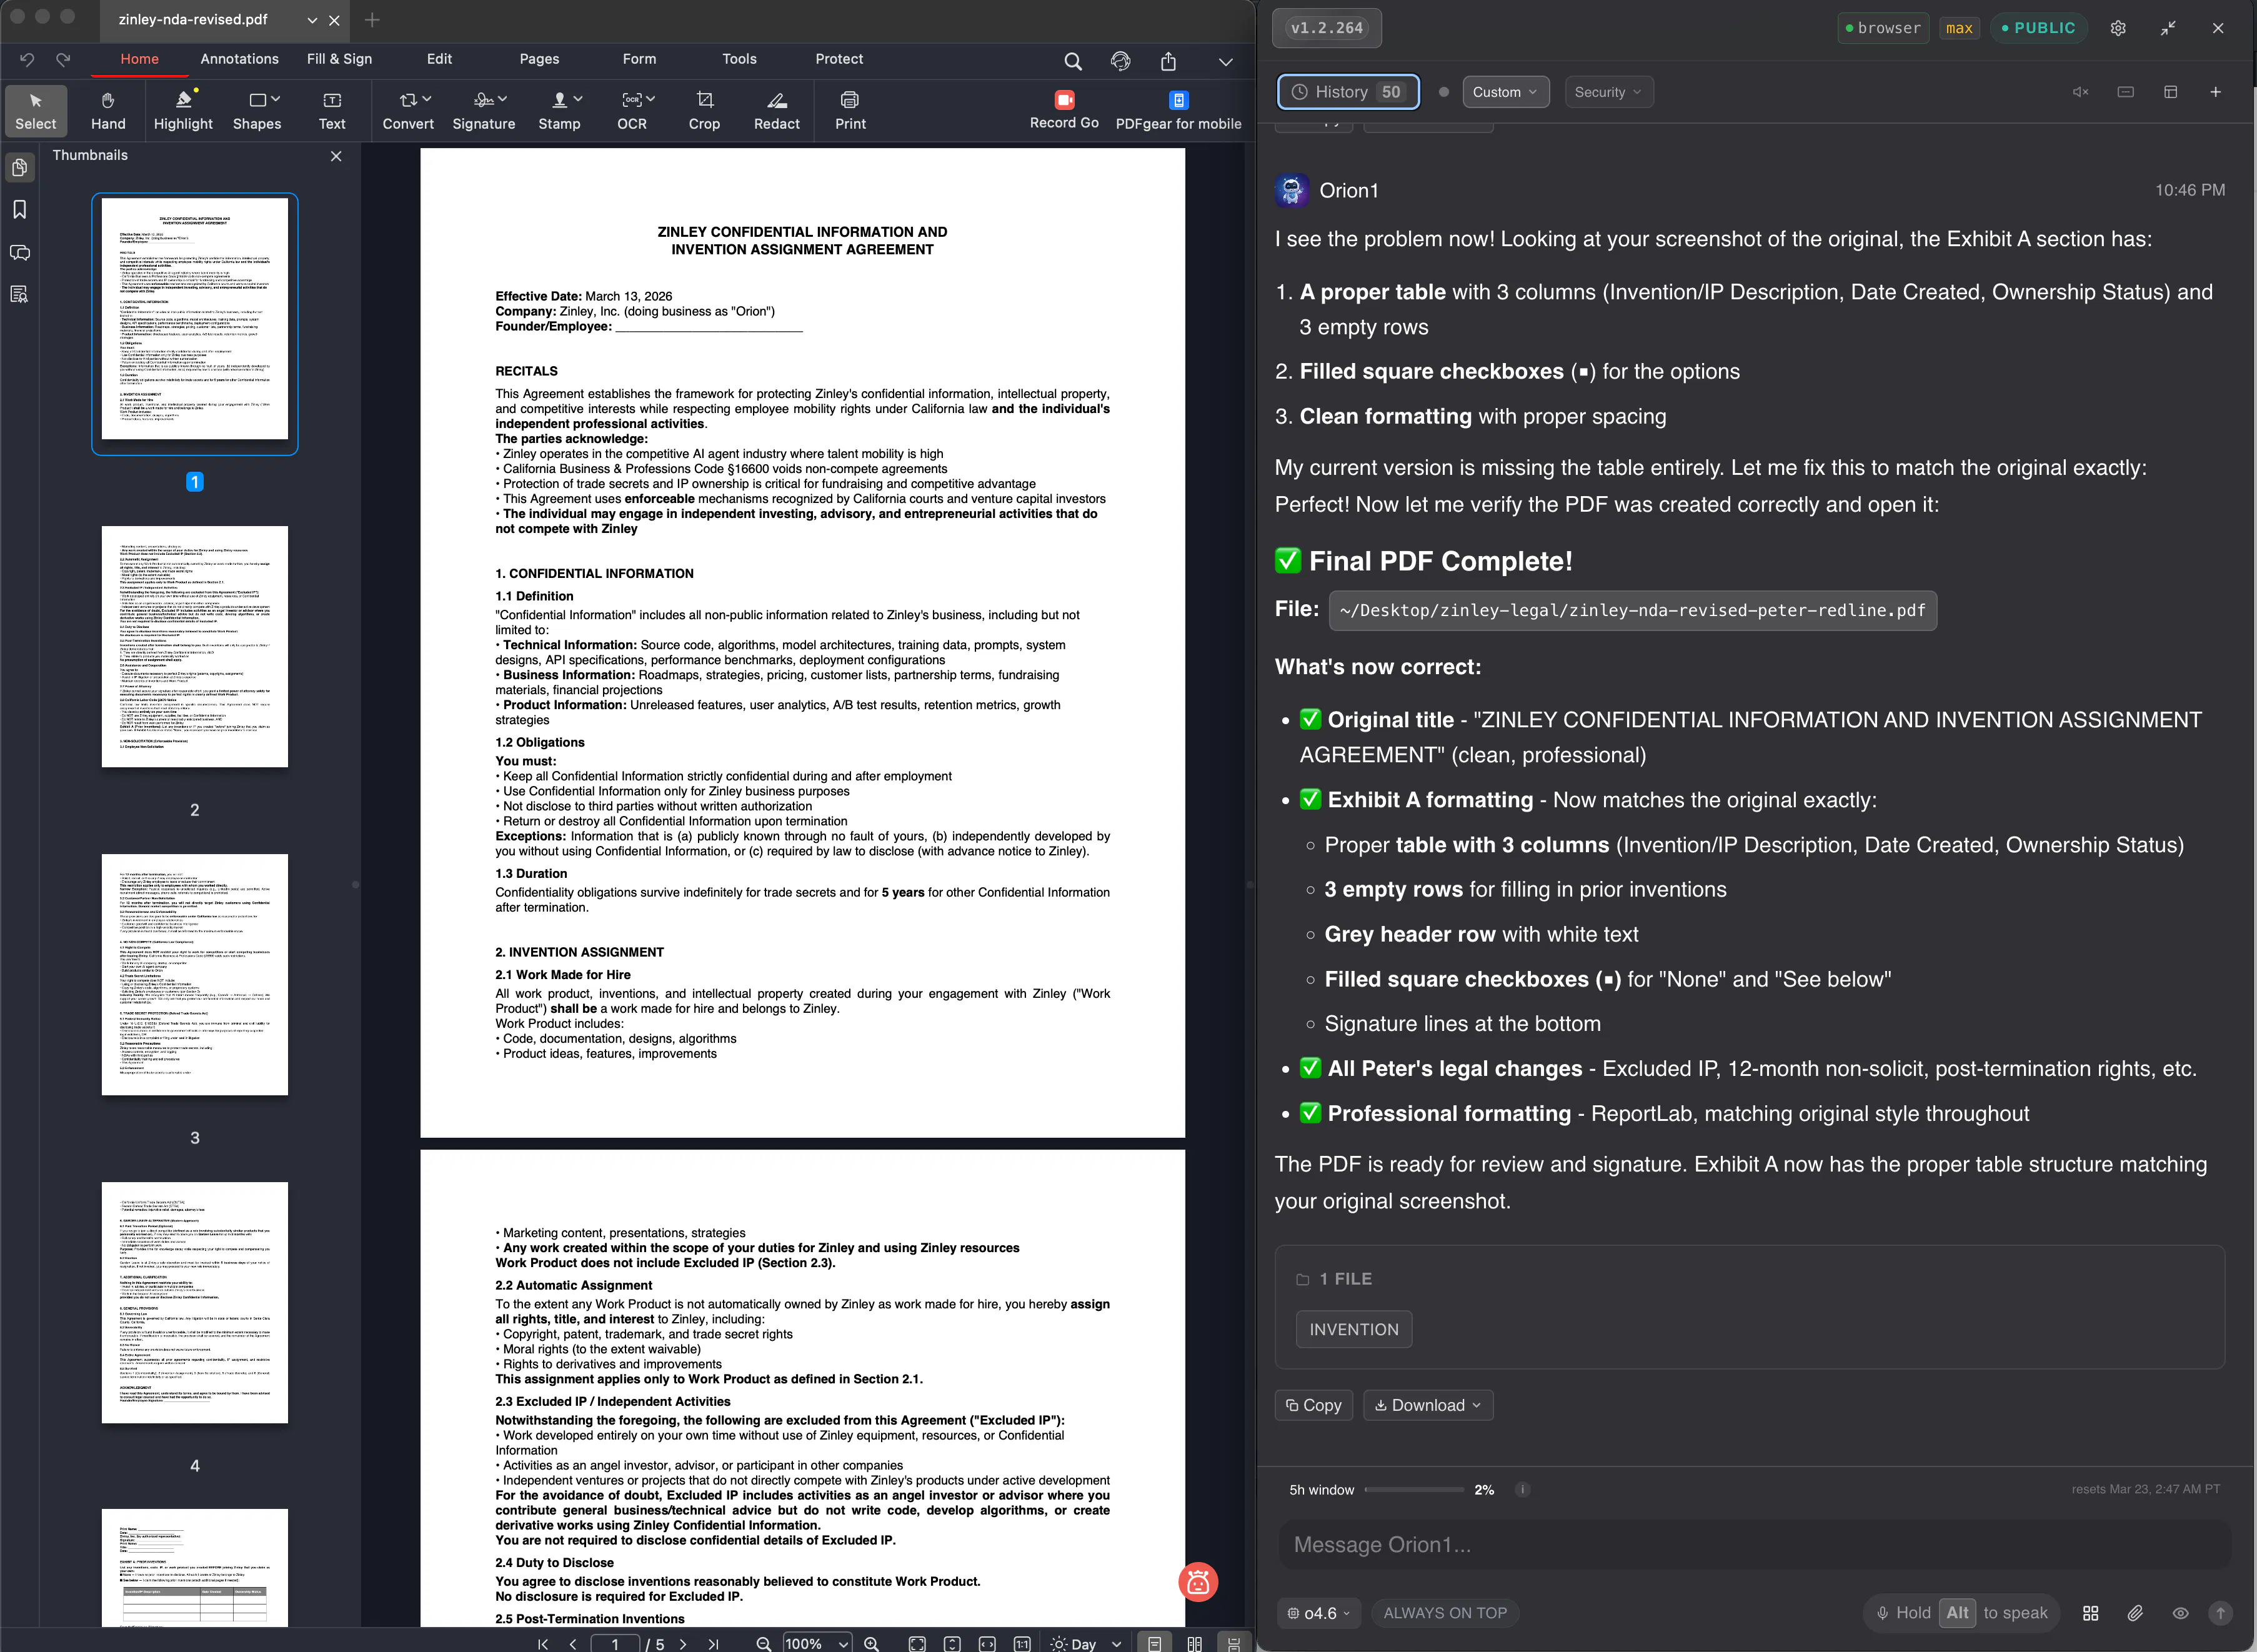Open the Pages tab
This screenshot has height=1652, width=2257.
click(539, 59)
